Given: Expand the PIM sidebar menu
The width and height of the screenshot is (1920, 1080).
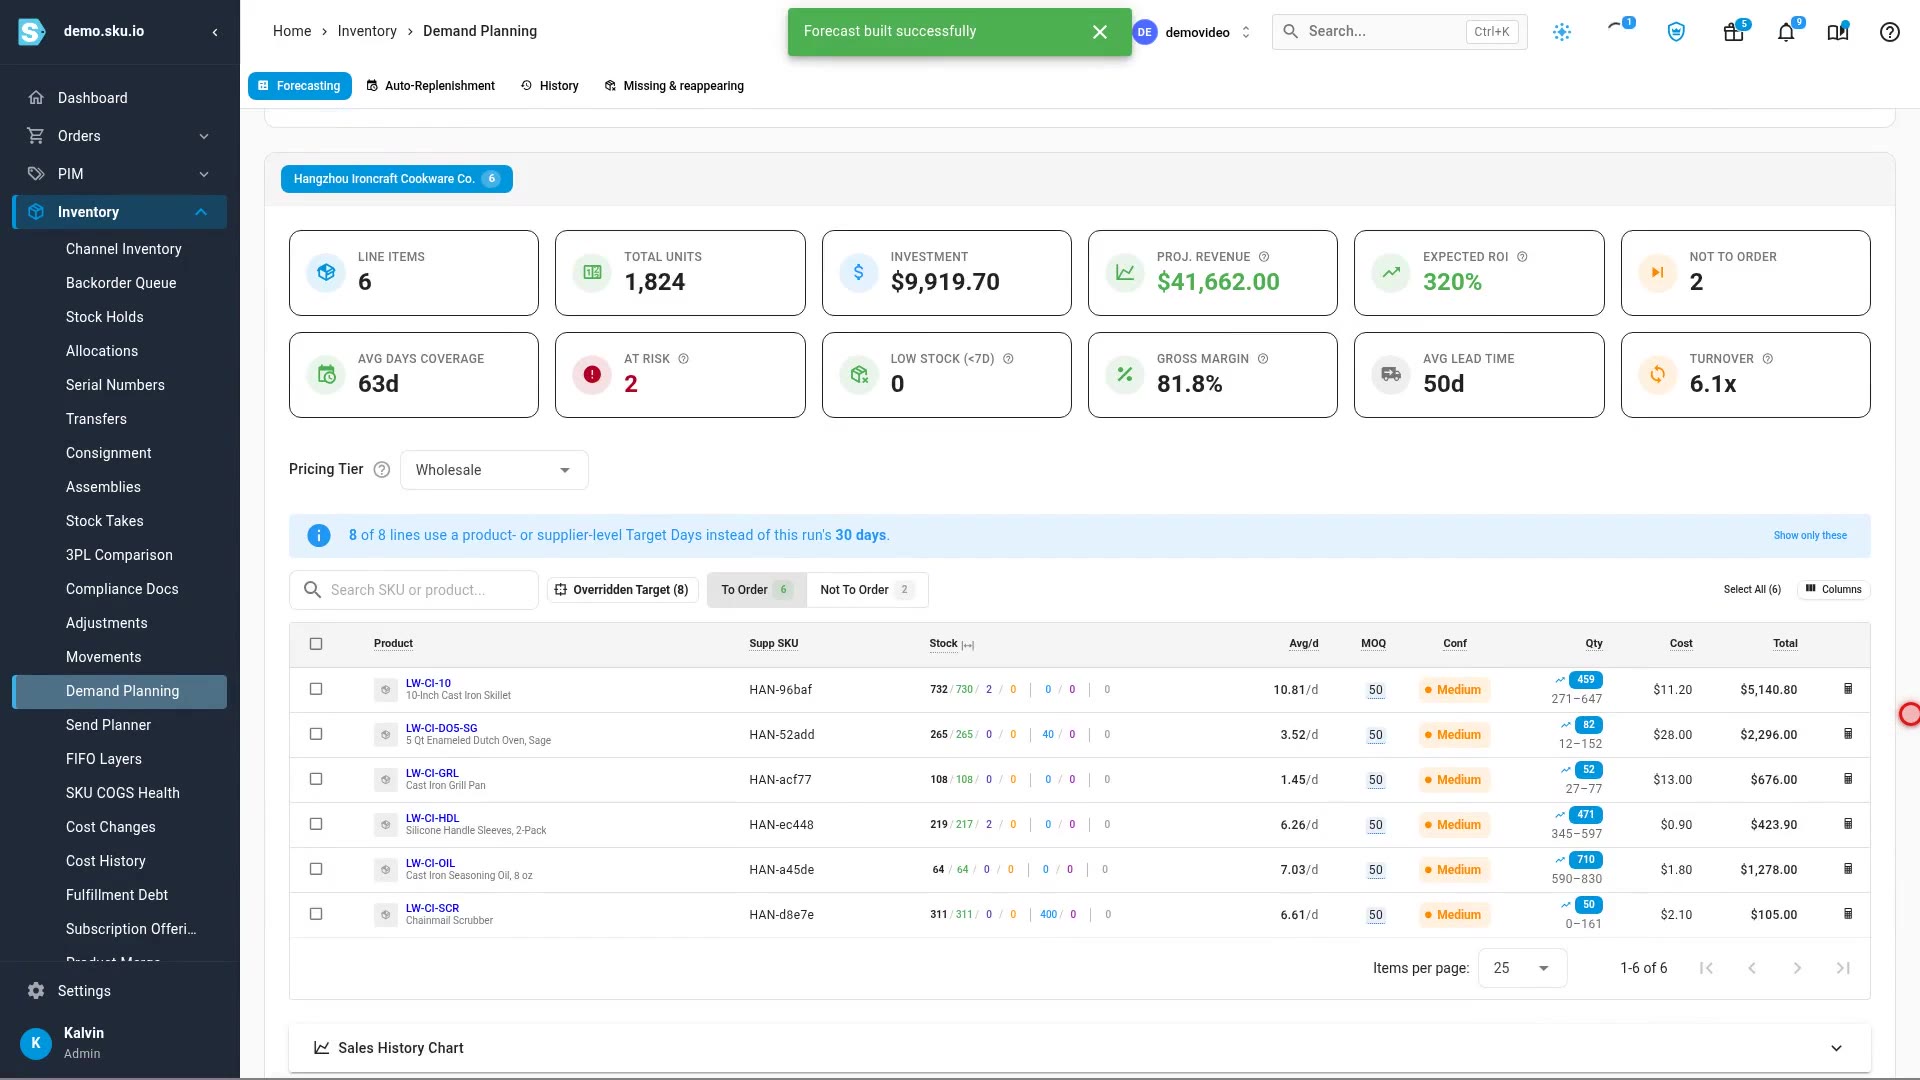Looking at the screenshot, I should pyautogui.click(x=120, y=174).
